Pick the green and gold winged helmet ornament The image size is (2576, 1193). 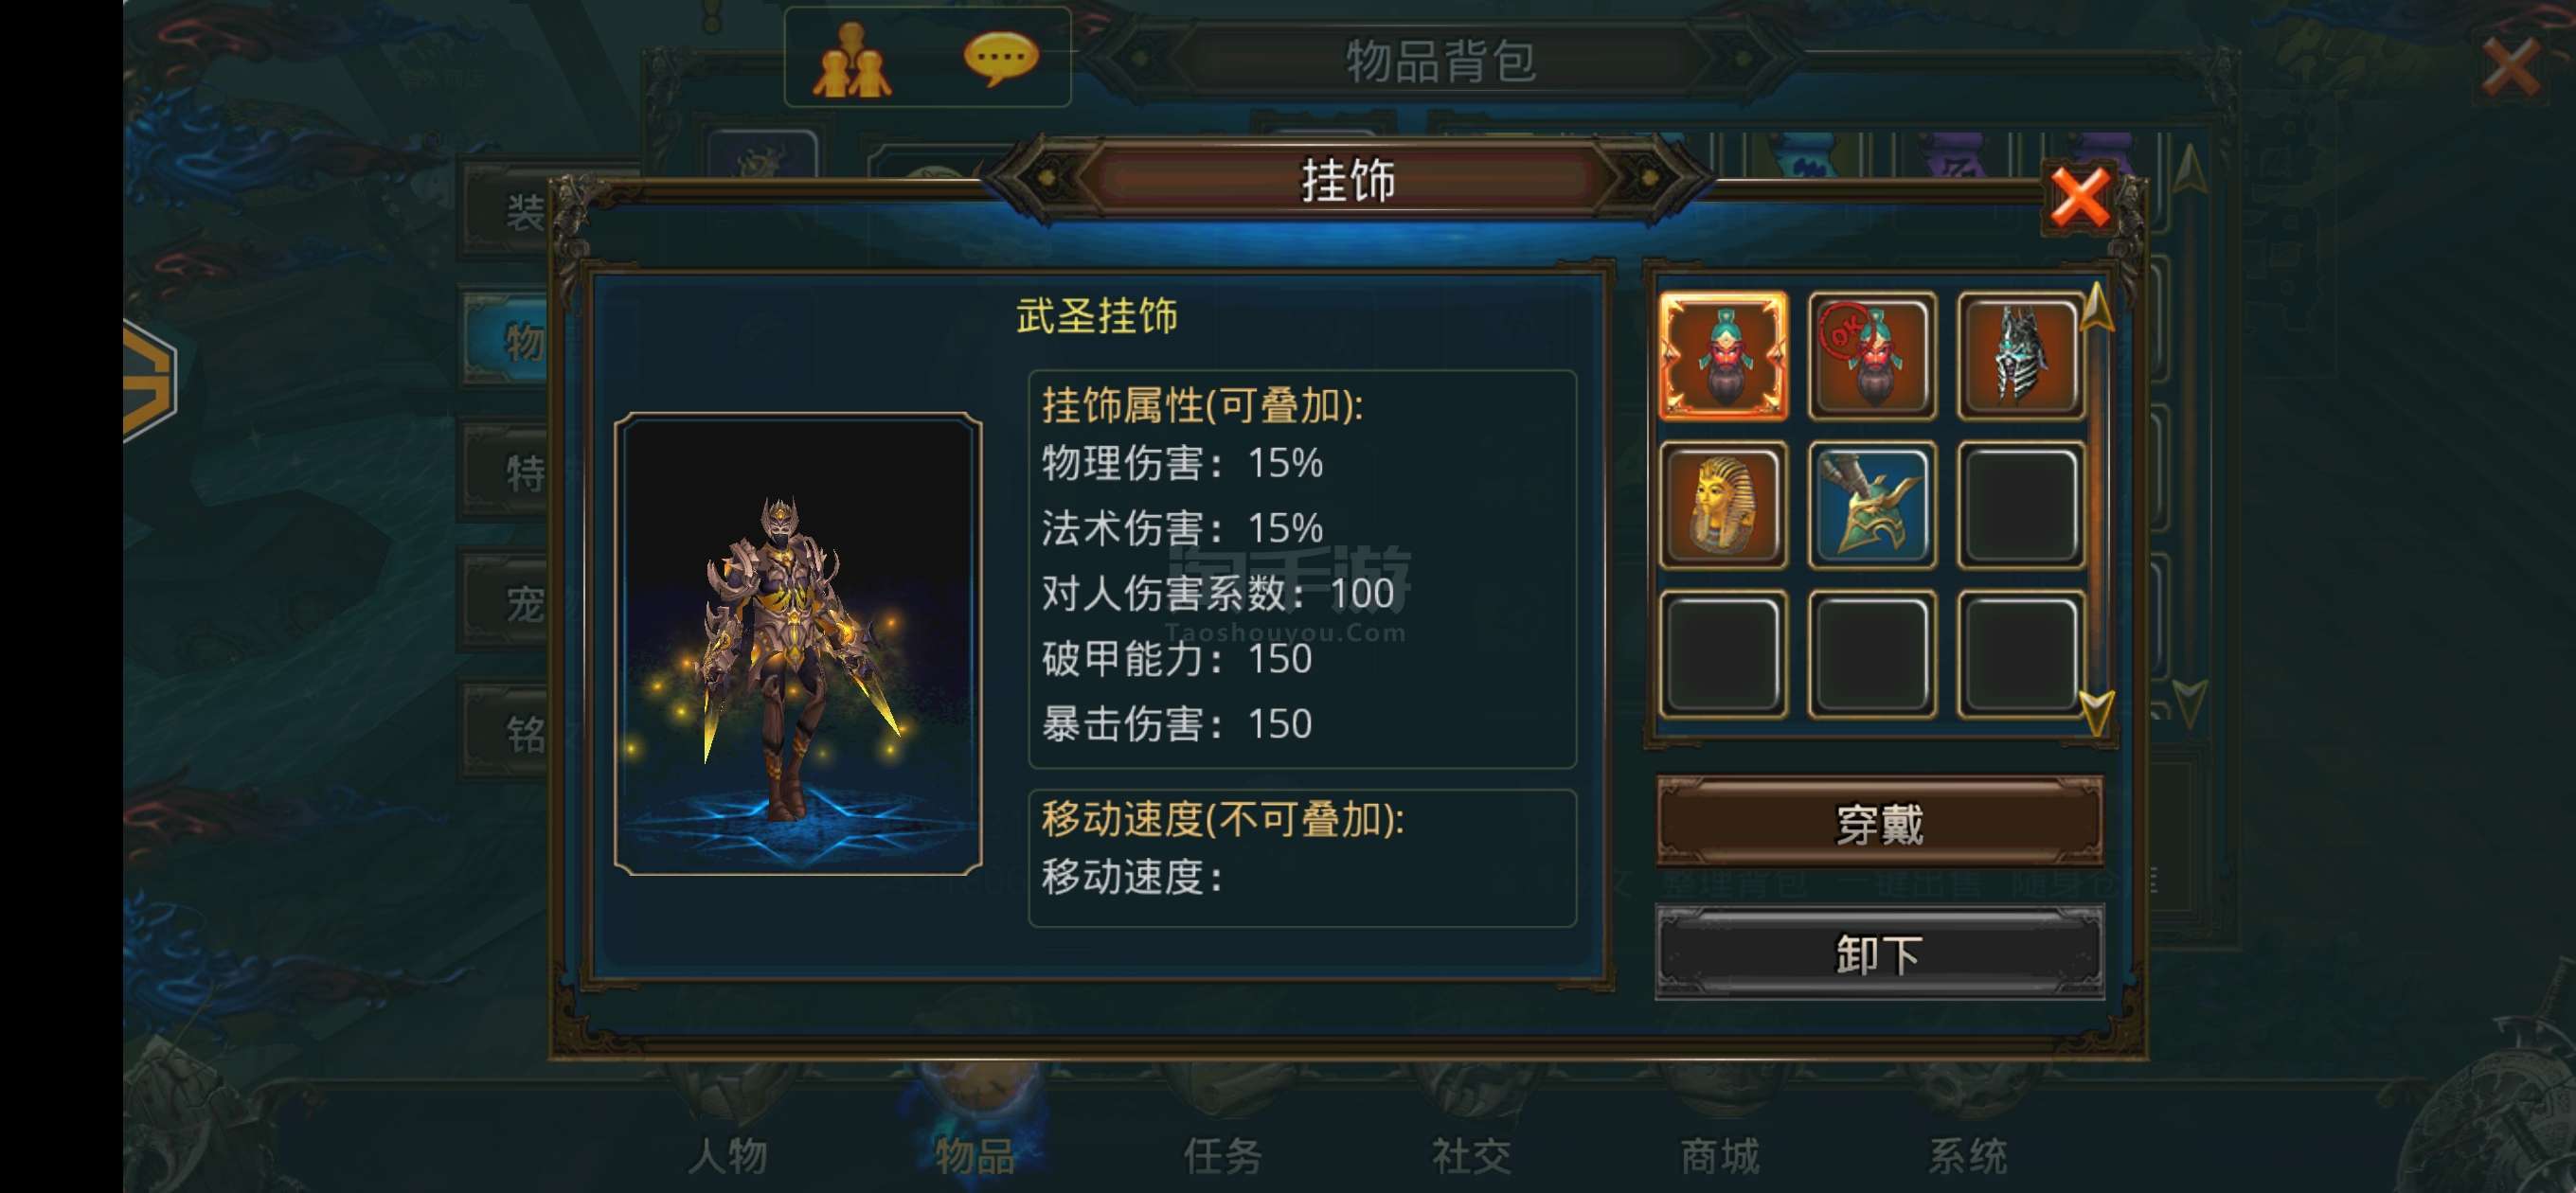coord(1871,505)
